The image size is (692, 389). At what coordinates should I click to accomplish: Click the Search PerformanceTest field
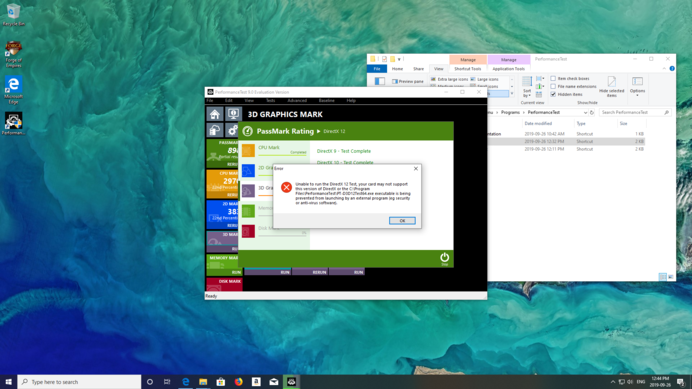pos(636,113)
